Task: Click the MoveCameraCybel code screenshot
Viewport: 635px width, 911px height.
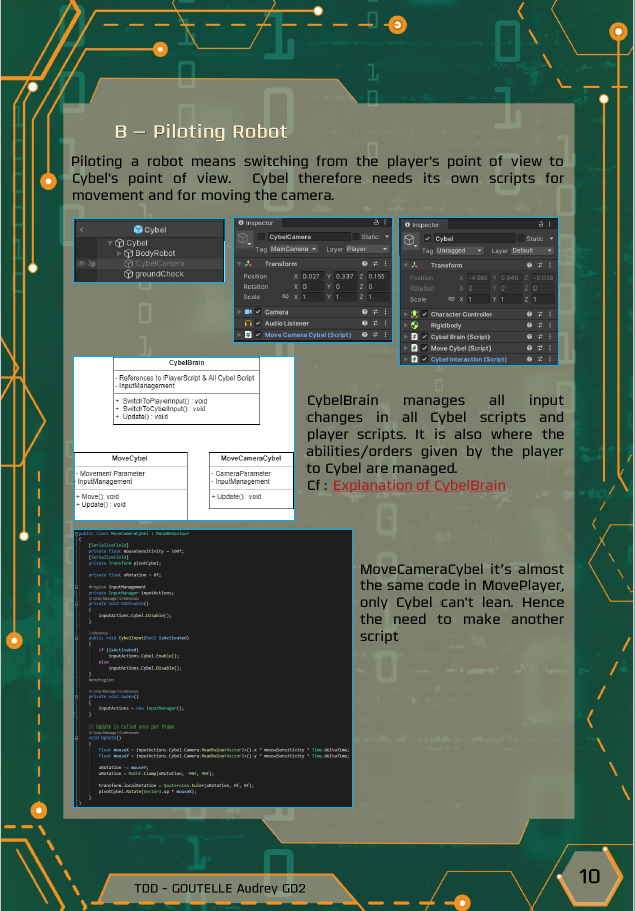Action: pos(213,668)
